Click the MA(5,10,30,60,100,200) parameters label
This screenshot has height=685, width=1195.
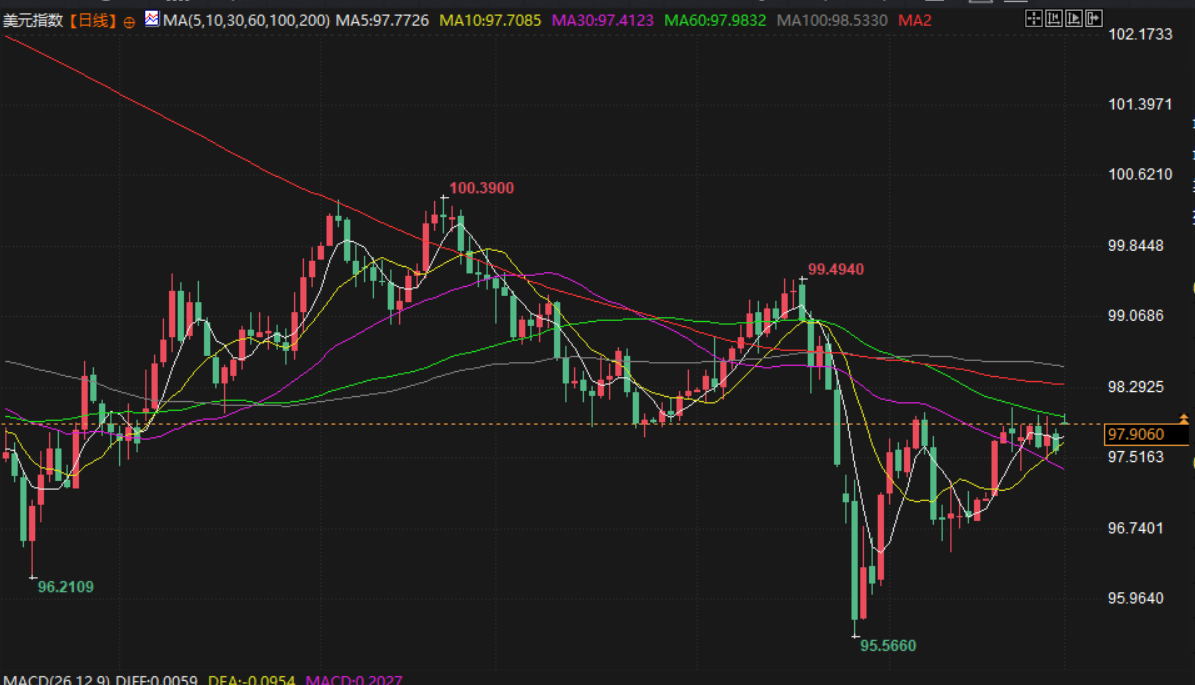click(x=246, y=21)
